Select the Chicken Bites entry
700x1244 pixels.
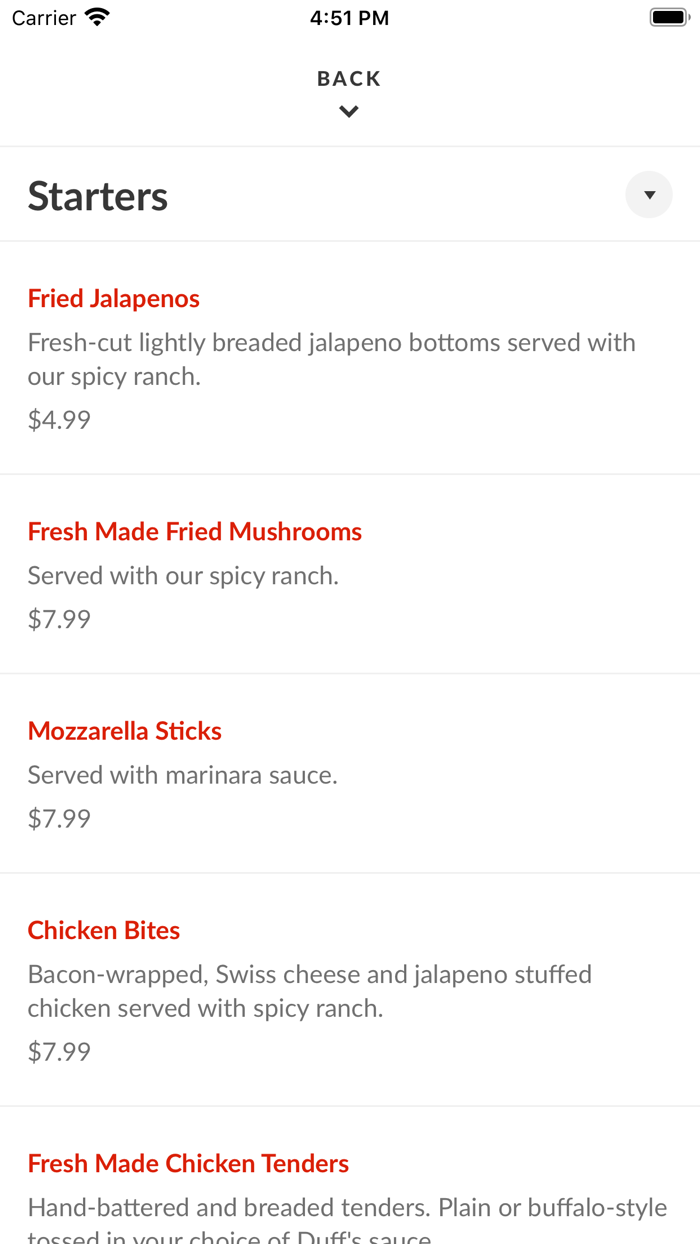coord(103,929)
